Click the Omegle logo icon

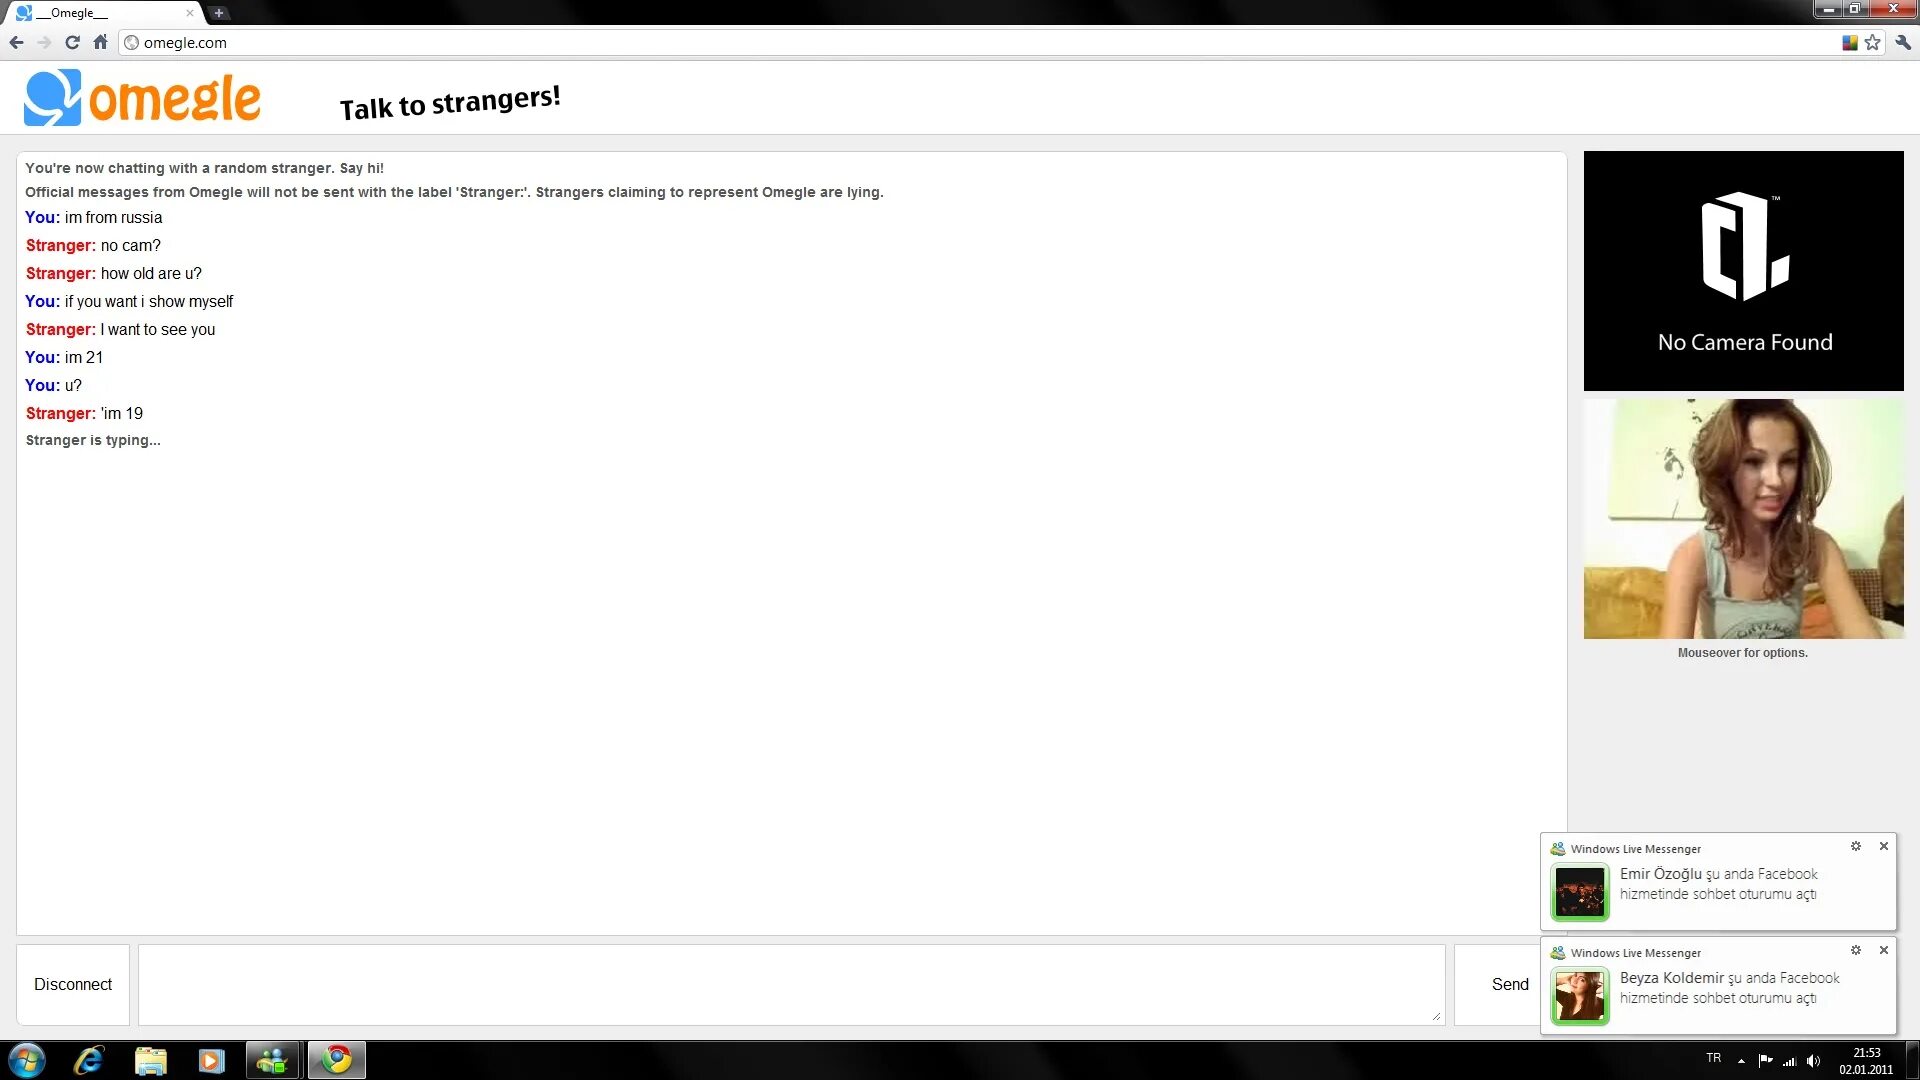tap(49, 98)
